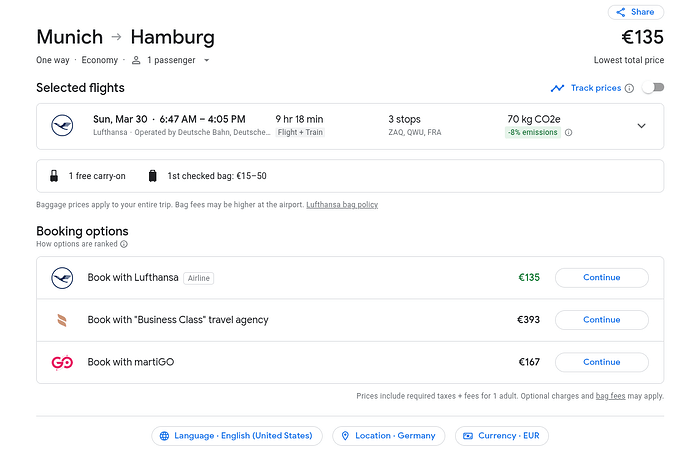
Task: Toggle the Track prices switch
Action: [653, 88]
